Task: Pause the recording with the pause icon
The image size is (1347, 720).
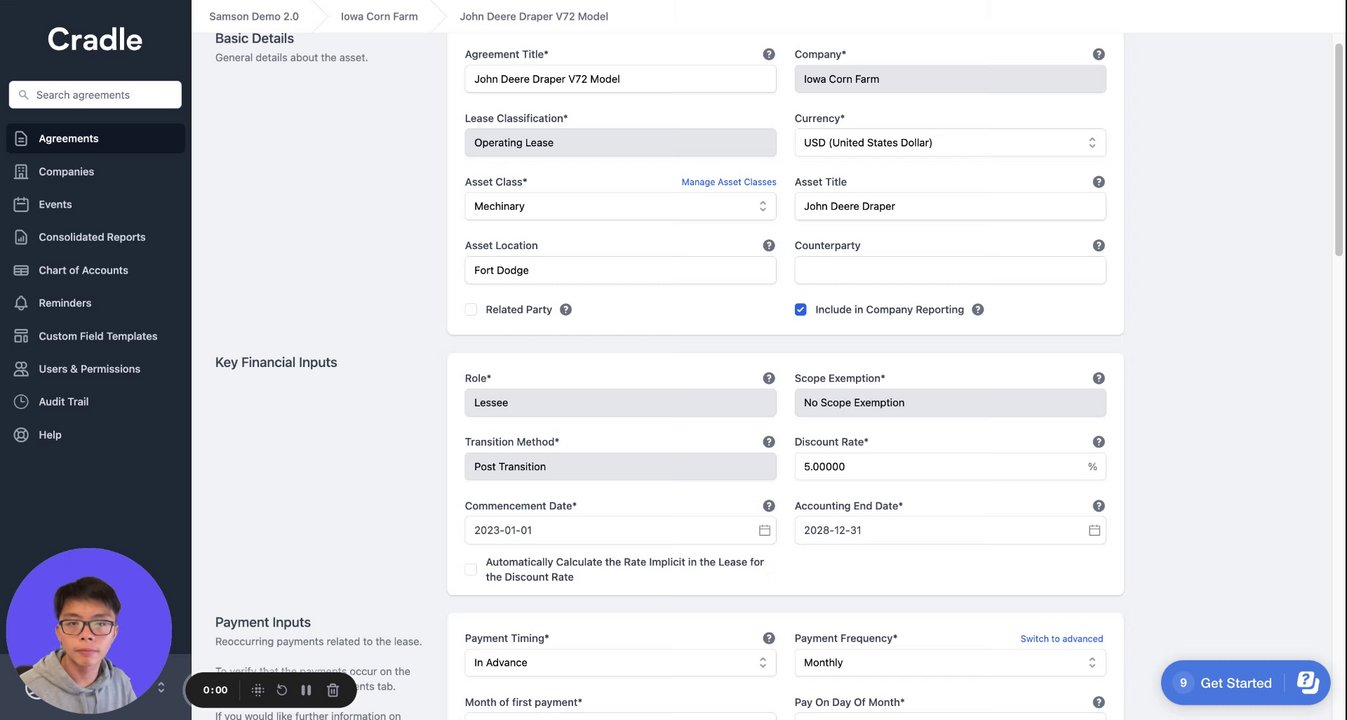Action: pos(306,690)
